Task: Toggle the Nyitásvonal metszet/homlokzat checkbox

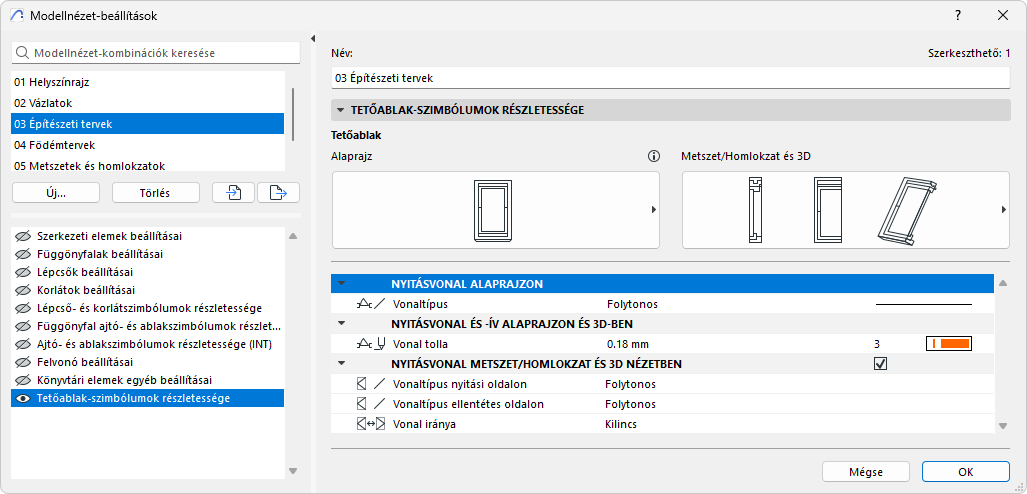Action: point(880,364)
